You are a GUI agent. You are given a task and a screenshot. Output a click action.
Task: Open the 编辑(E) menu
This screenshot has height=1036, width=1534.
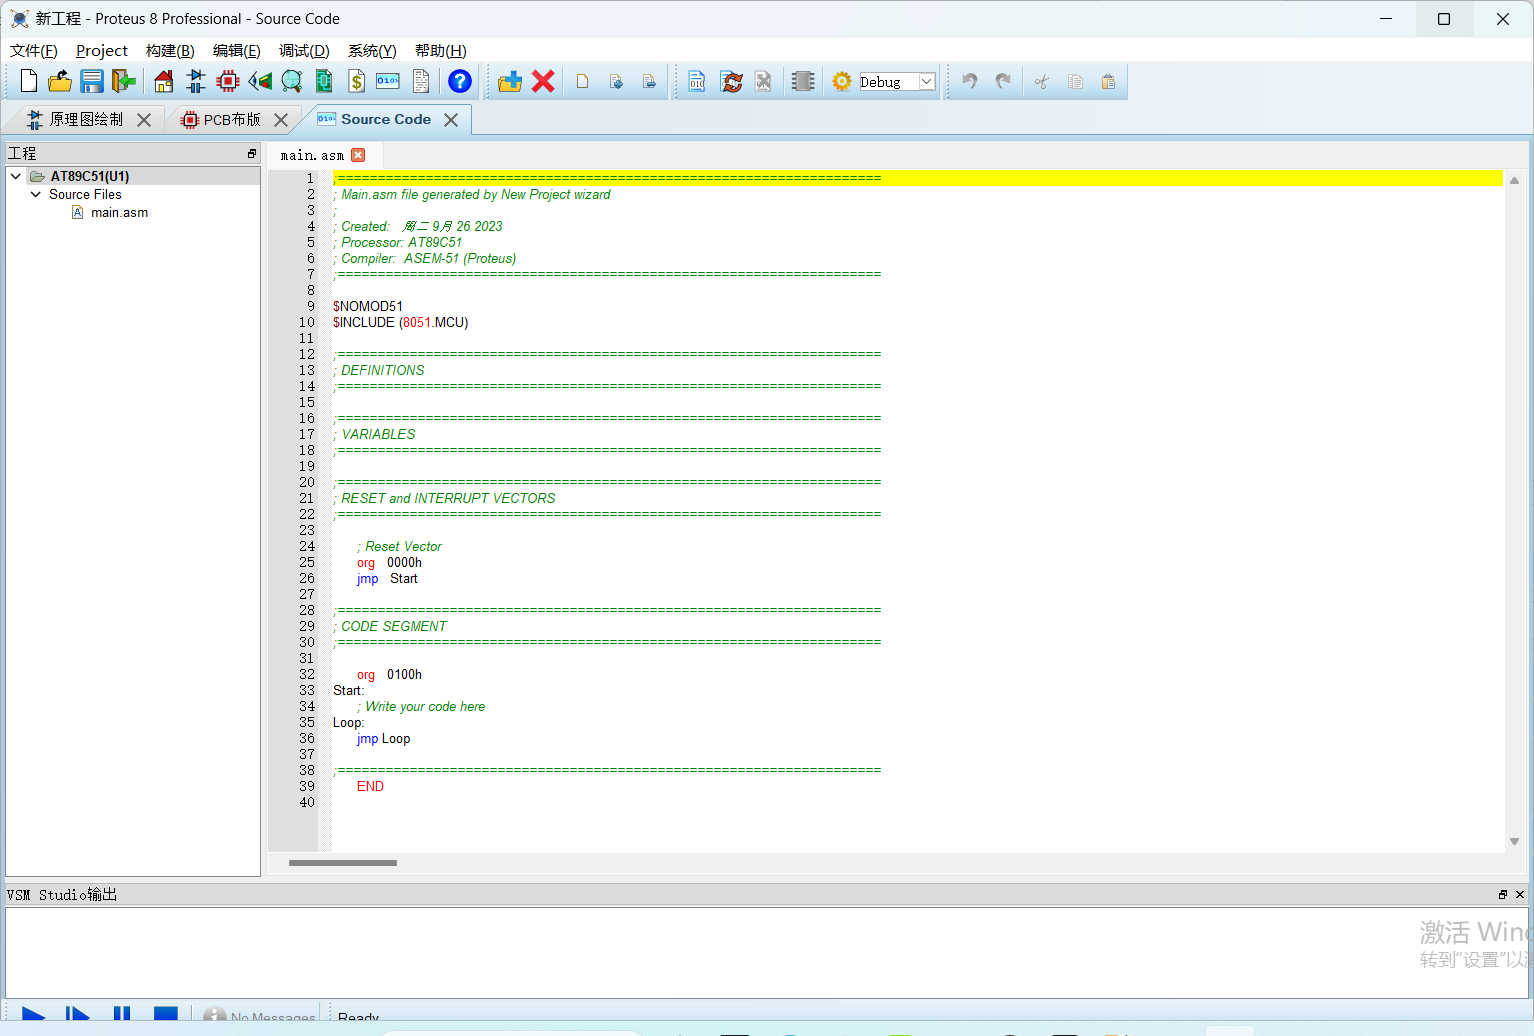(236, 50)
